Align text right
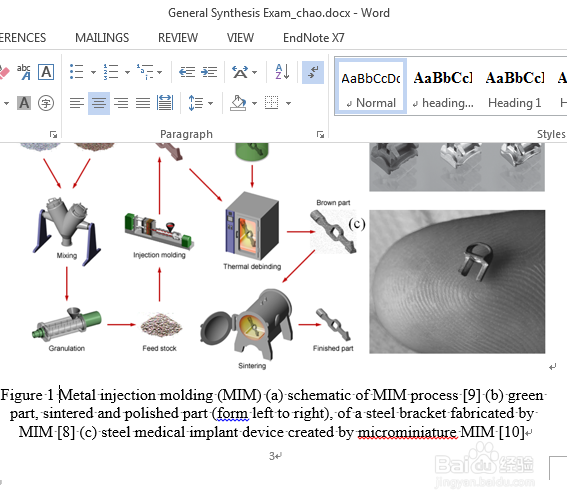567x502 pixels. (x=121, y=103)
